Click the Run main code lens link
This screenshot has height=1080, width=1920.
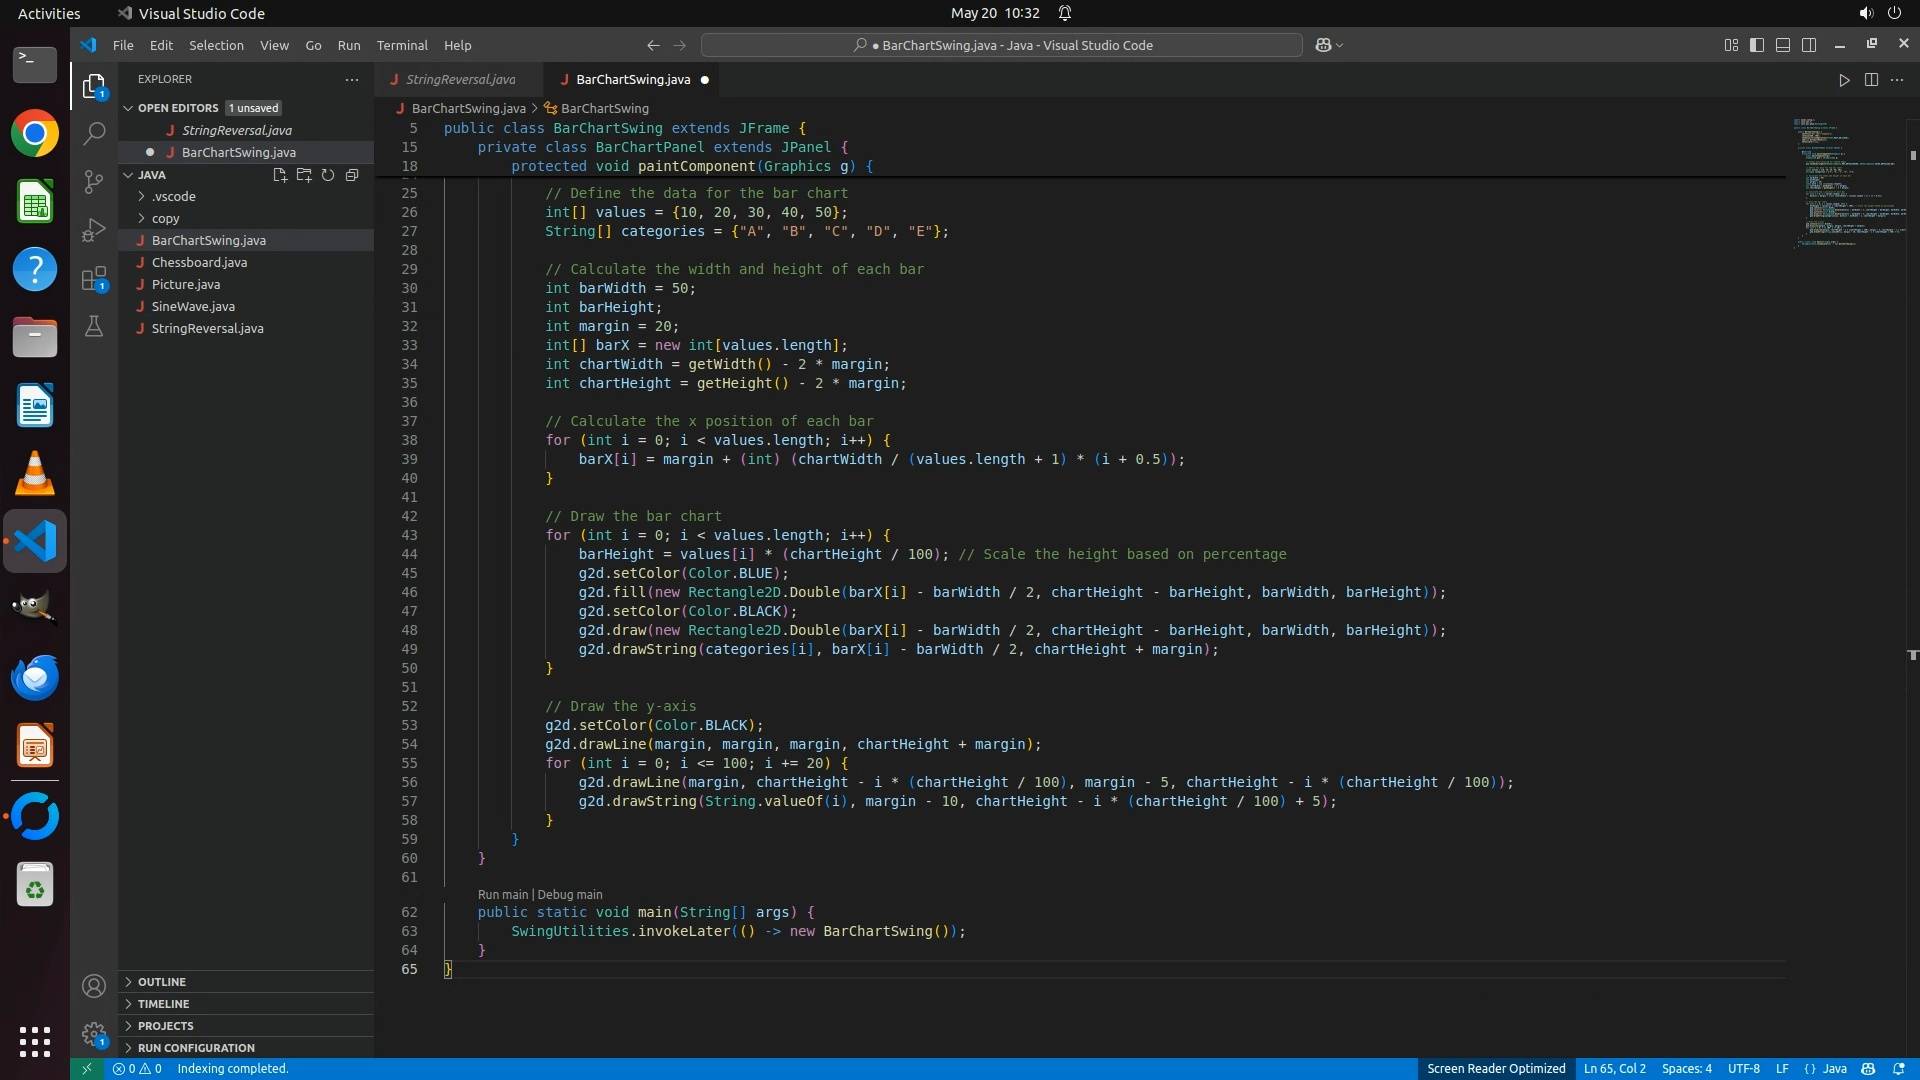(x=502, y=895)
